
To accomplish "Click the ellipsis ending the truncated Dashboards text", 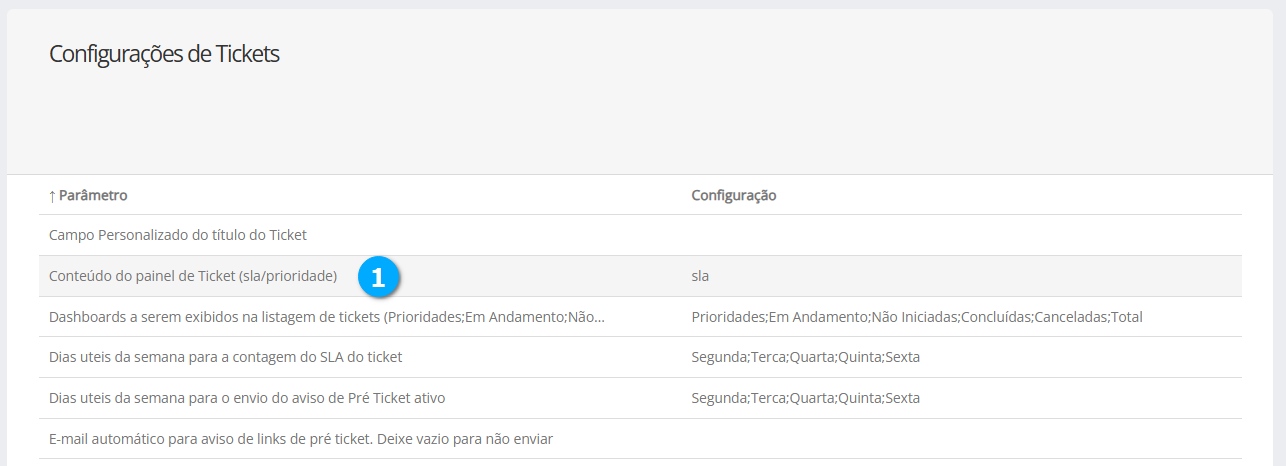I will point(600,318).
